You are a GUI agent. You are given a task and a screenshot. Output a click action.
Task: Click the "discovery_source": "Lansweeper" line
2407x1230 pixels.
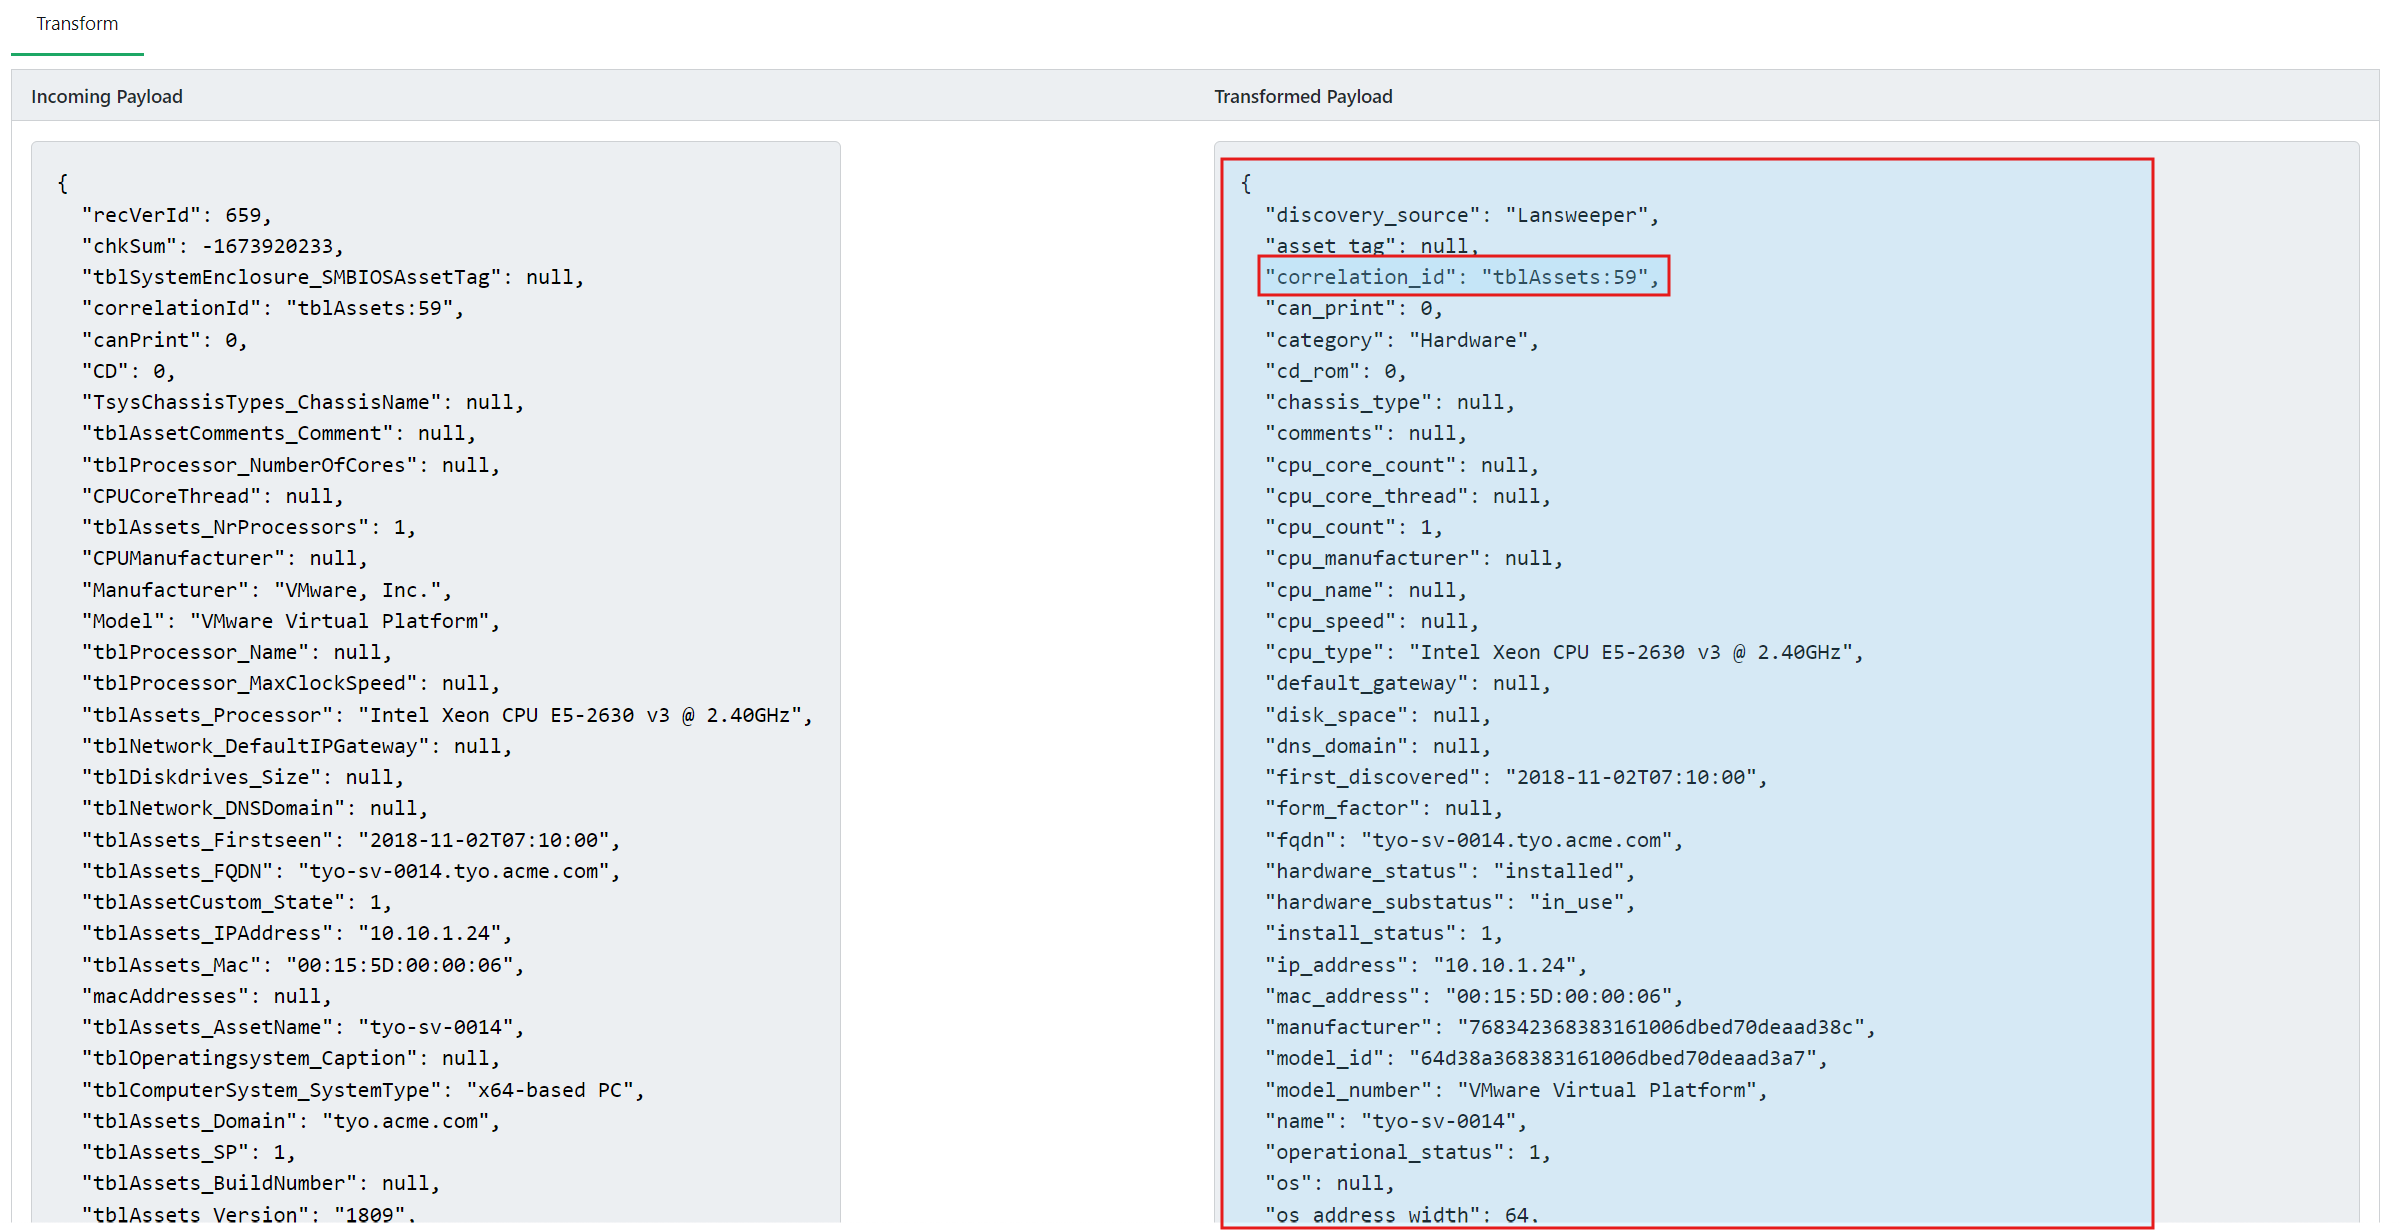(1463, 215)
